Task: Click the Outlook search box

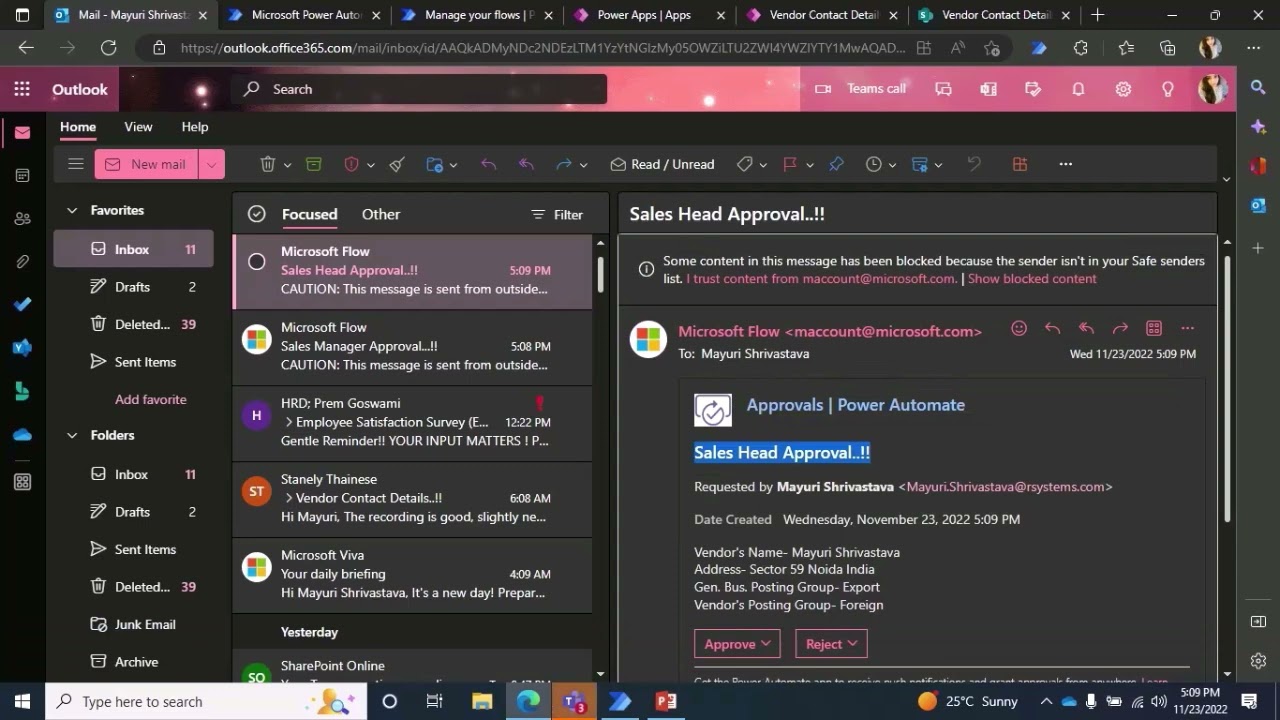Action: point(419,89)
